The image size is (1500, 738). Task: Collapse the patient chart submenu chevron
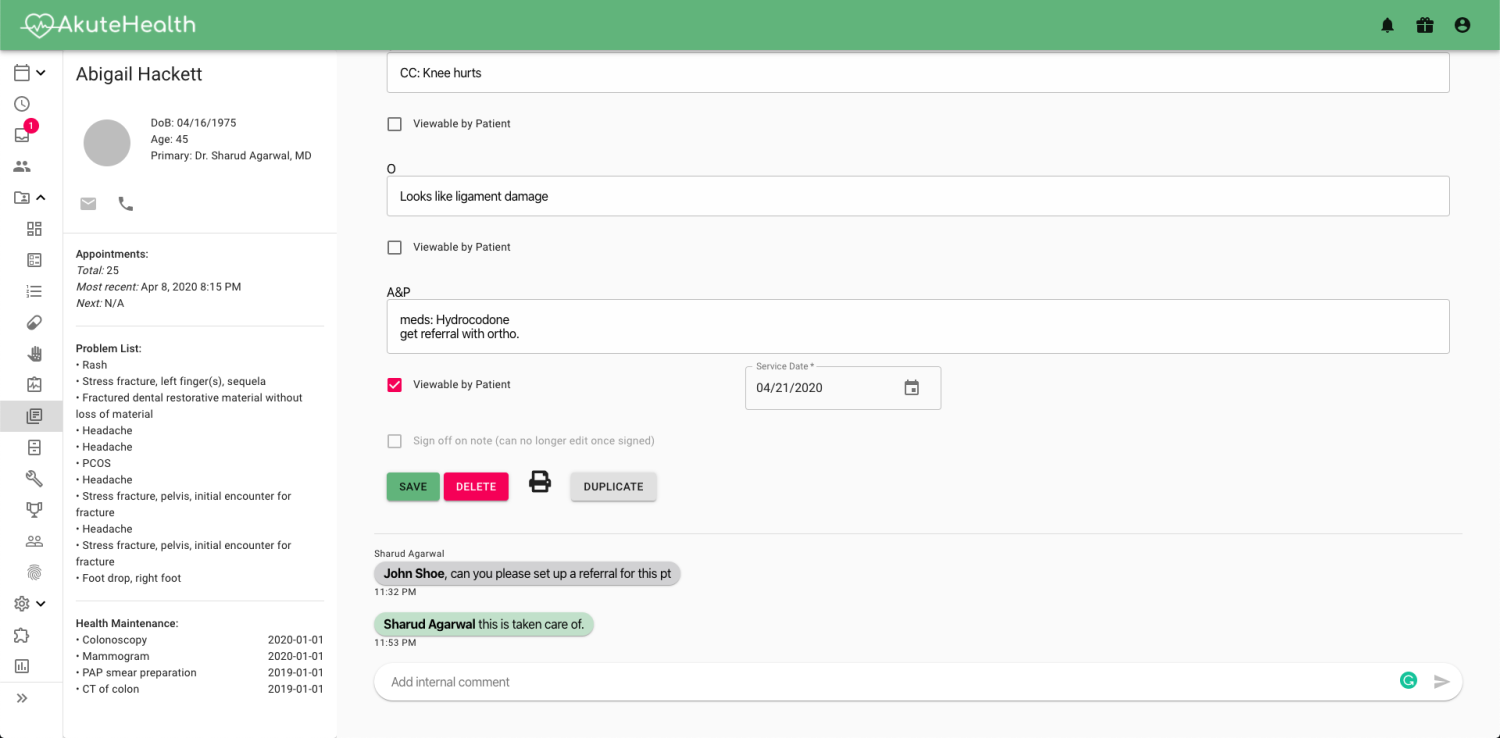coord(41,198)
